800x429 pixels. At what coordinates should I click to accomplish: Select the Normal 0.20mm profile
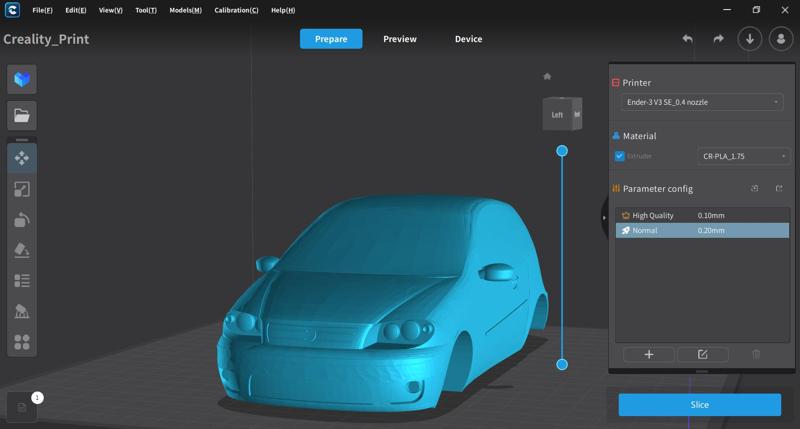click(x=702, y=230)
